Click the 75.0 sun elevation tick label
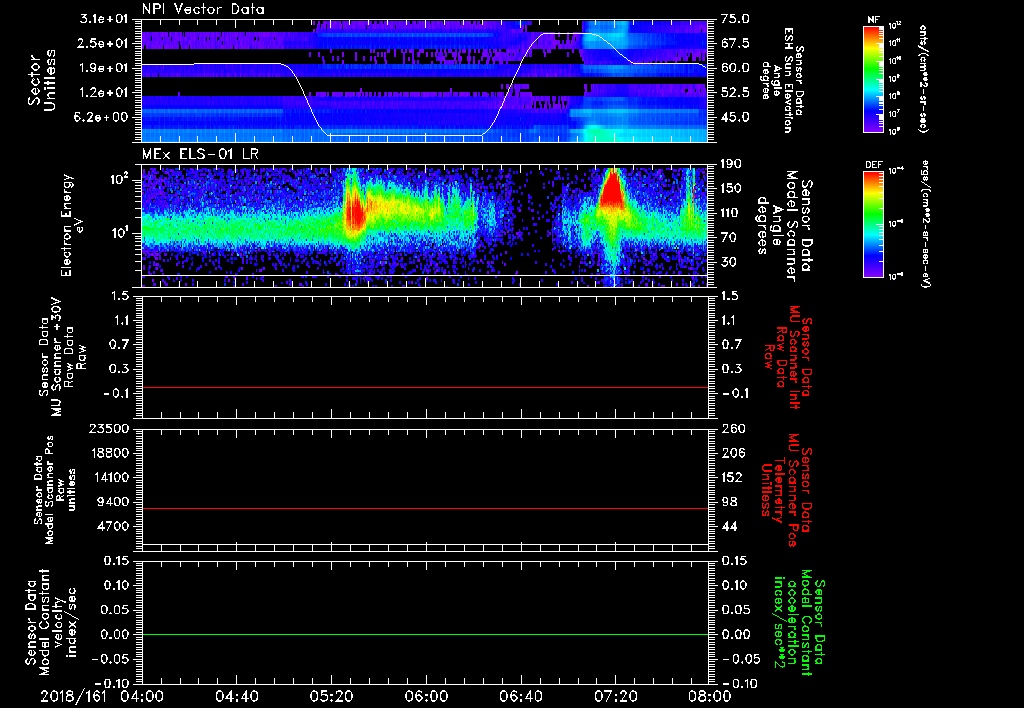This screenshot has height=708, width=1024. coord(735,19)
